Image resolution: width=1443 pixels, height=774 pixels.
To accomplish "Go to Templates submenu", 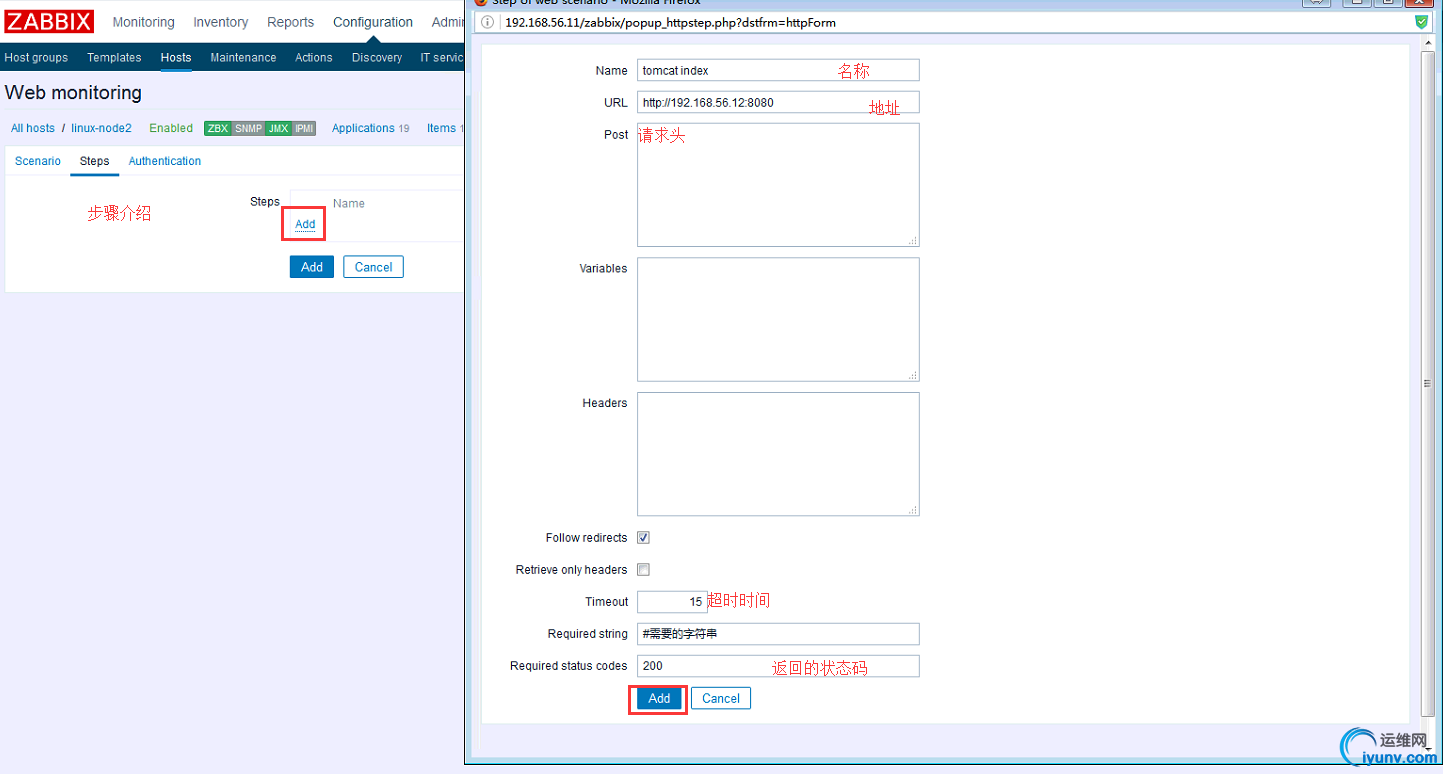I will 114,58.
